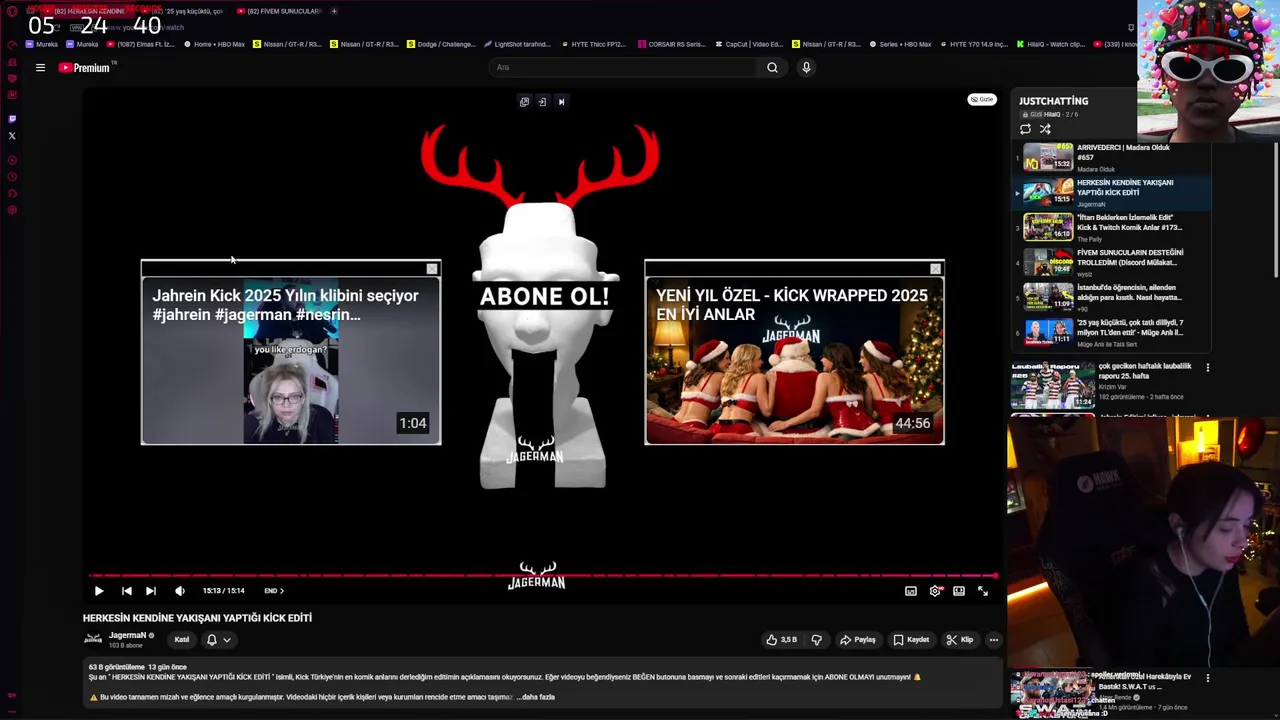Viewport: 1280px width, 720px height.
Task: Open 'Jahrein Kick 2025' end-screen video
Action: (x=291, y=352)
